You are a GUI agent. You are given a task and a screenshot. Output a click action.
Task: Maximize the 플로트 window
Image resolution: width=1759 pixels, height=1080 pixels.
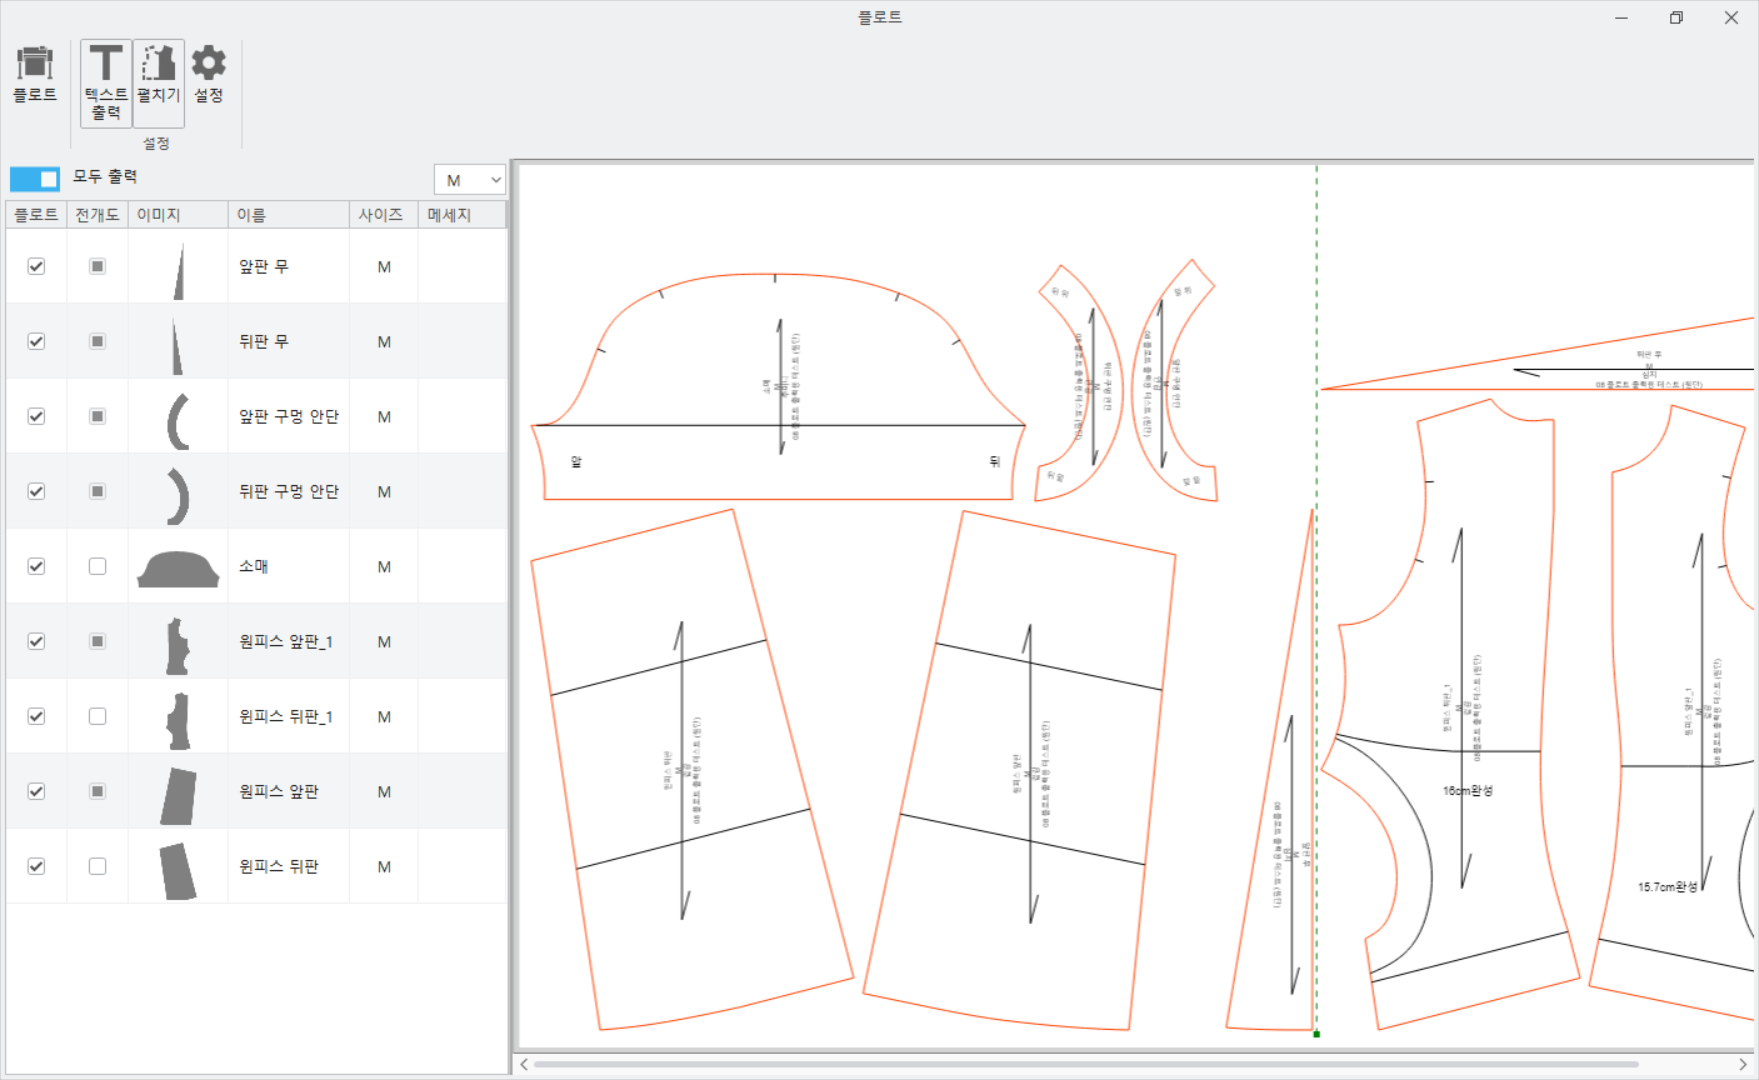click(1676, 18)
